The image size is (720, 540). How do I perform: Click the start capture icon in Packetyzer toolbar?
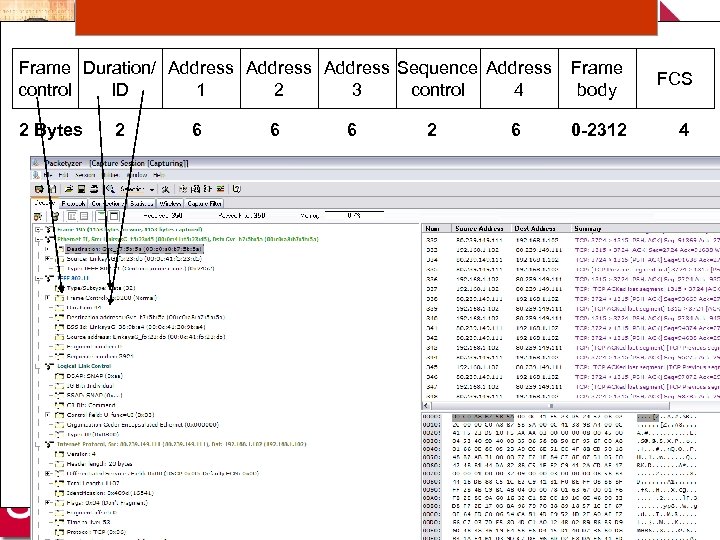39,189
